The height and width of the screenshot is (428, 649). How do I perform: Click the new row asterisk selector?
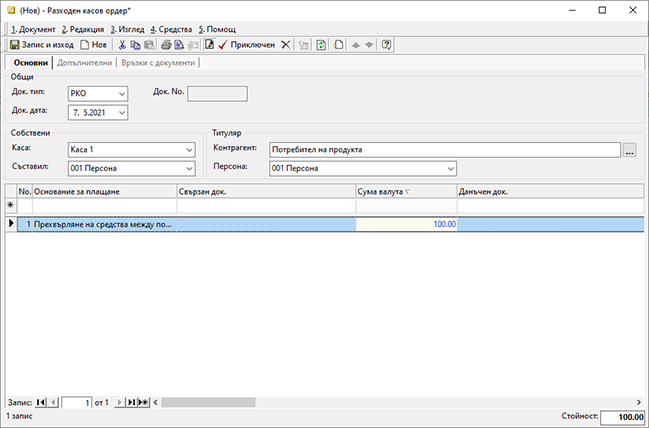click(11, 205)
